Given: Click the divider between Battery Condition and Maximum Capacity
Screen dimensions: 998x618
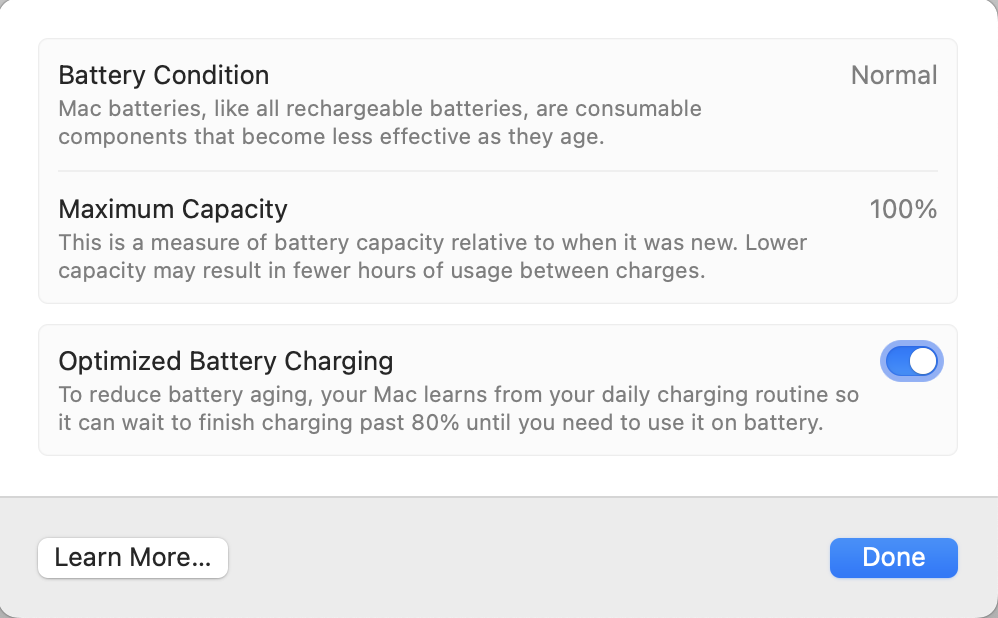Looking at the screenshot, I should [498, 171].
